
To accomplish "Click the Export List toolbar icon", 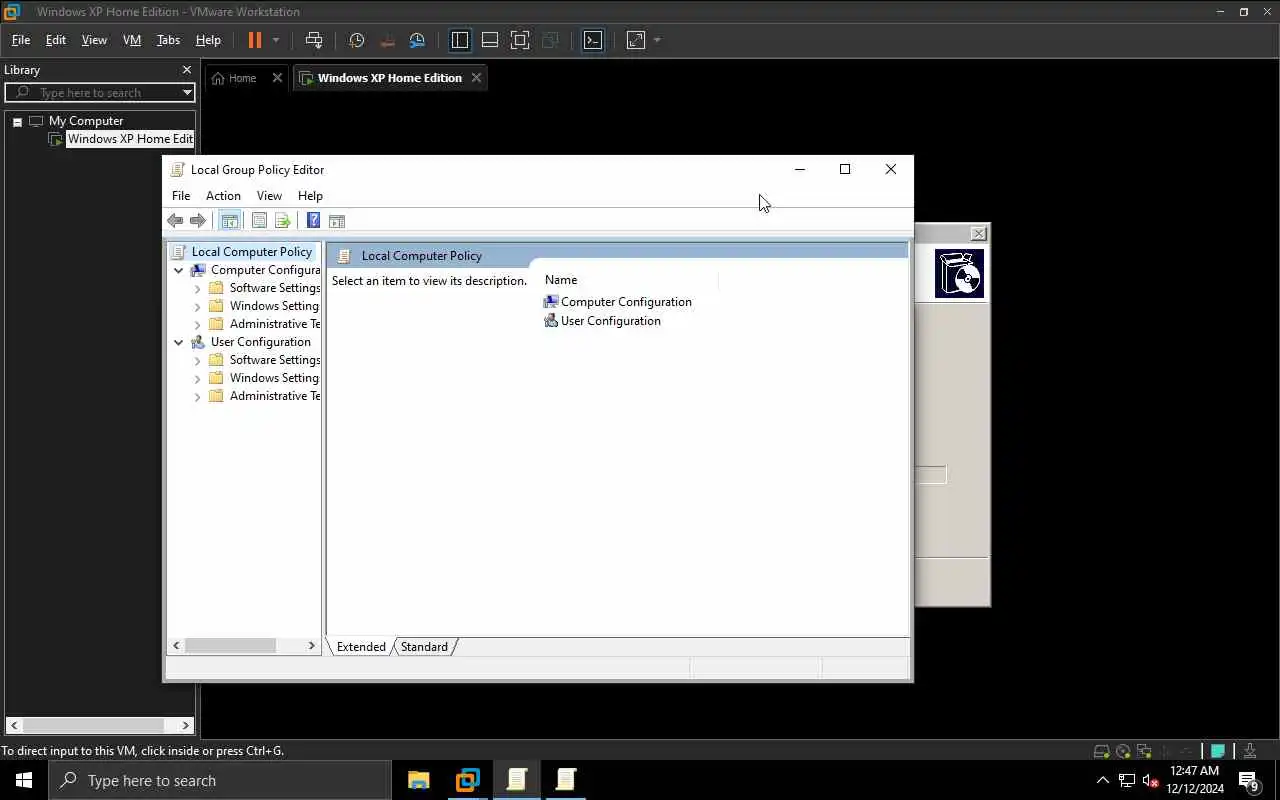I will coord(282,221).
